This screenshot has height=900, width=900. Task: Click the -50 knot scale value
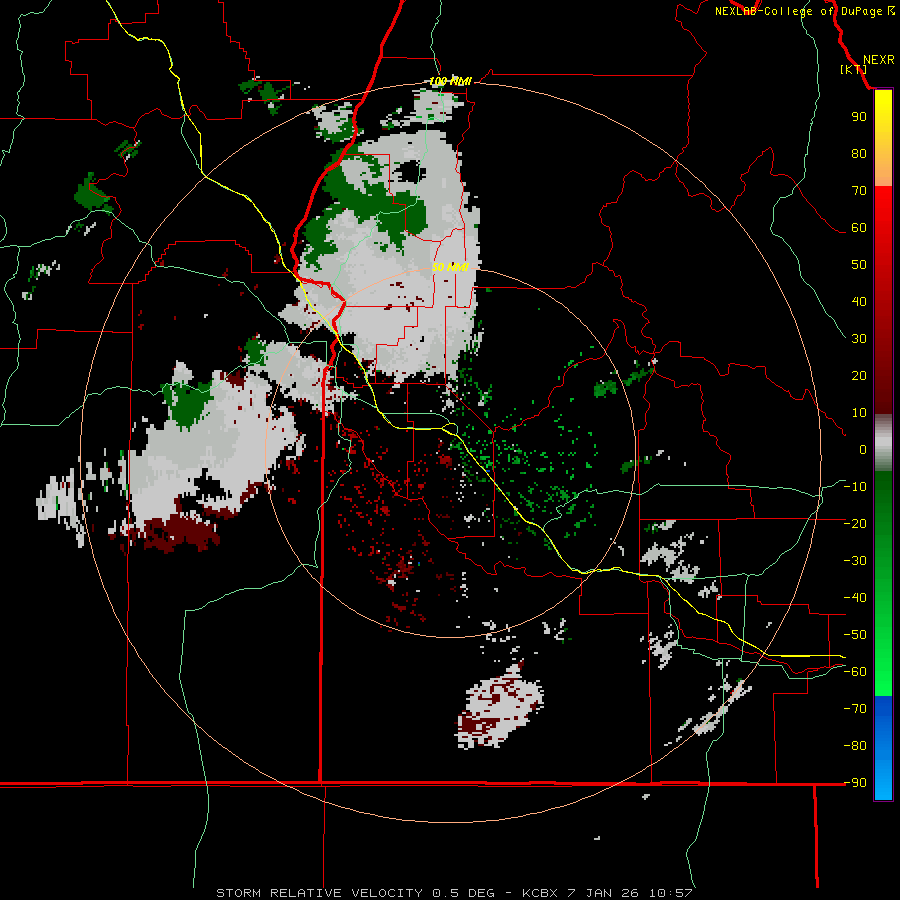coord(855,635)
